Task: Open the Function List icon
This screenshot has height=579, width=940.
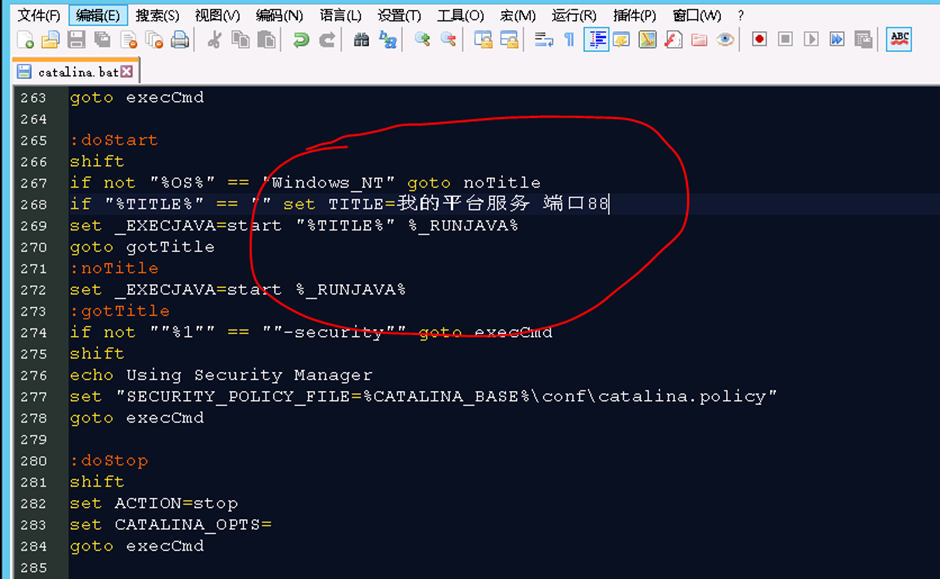Action: (673, 40)
